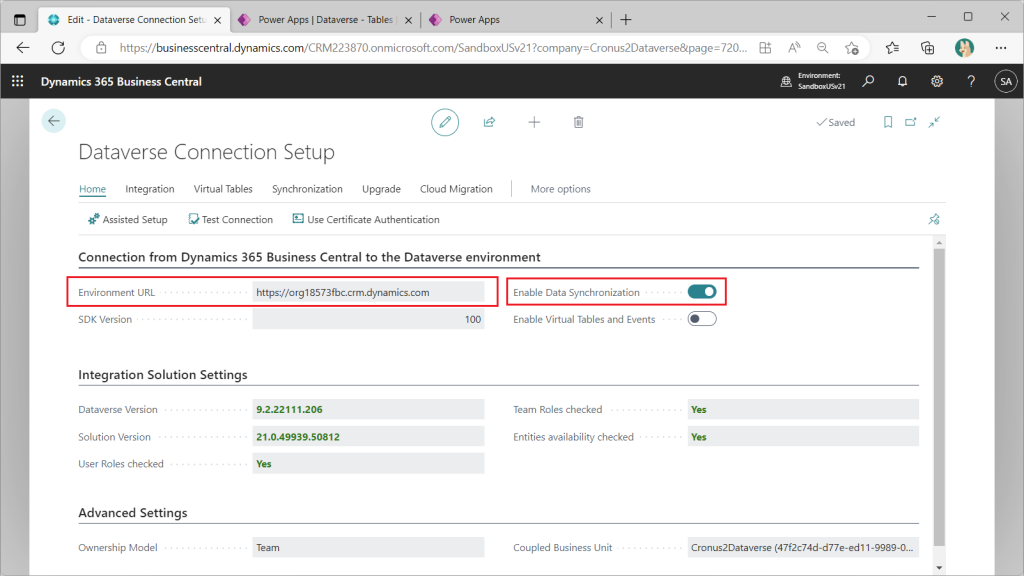1024x576 pixels.
Task: Open the SA user account avatar
Action: coord(1006,82)
